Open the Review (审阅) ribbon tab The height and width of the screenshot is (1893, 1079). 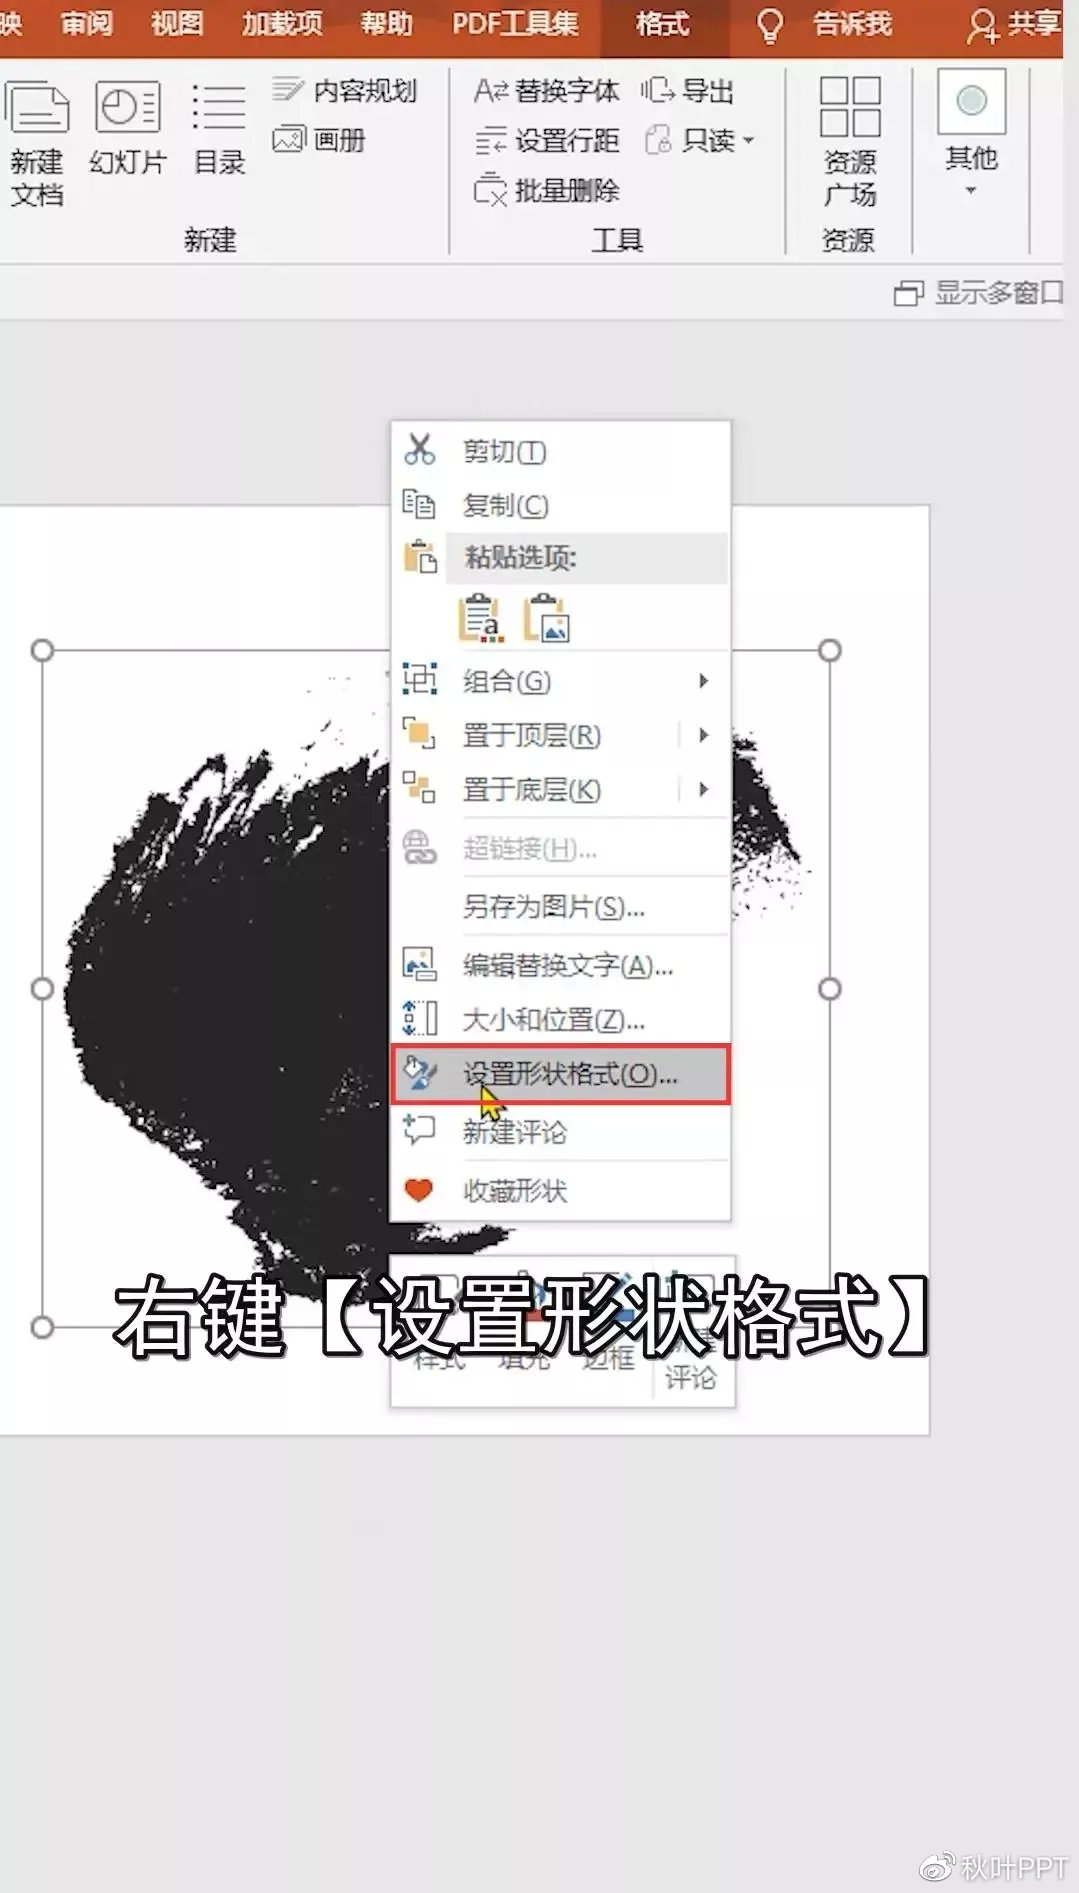87,23
